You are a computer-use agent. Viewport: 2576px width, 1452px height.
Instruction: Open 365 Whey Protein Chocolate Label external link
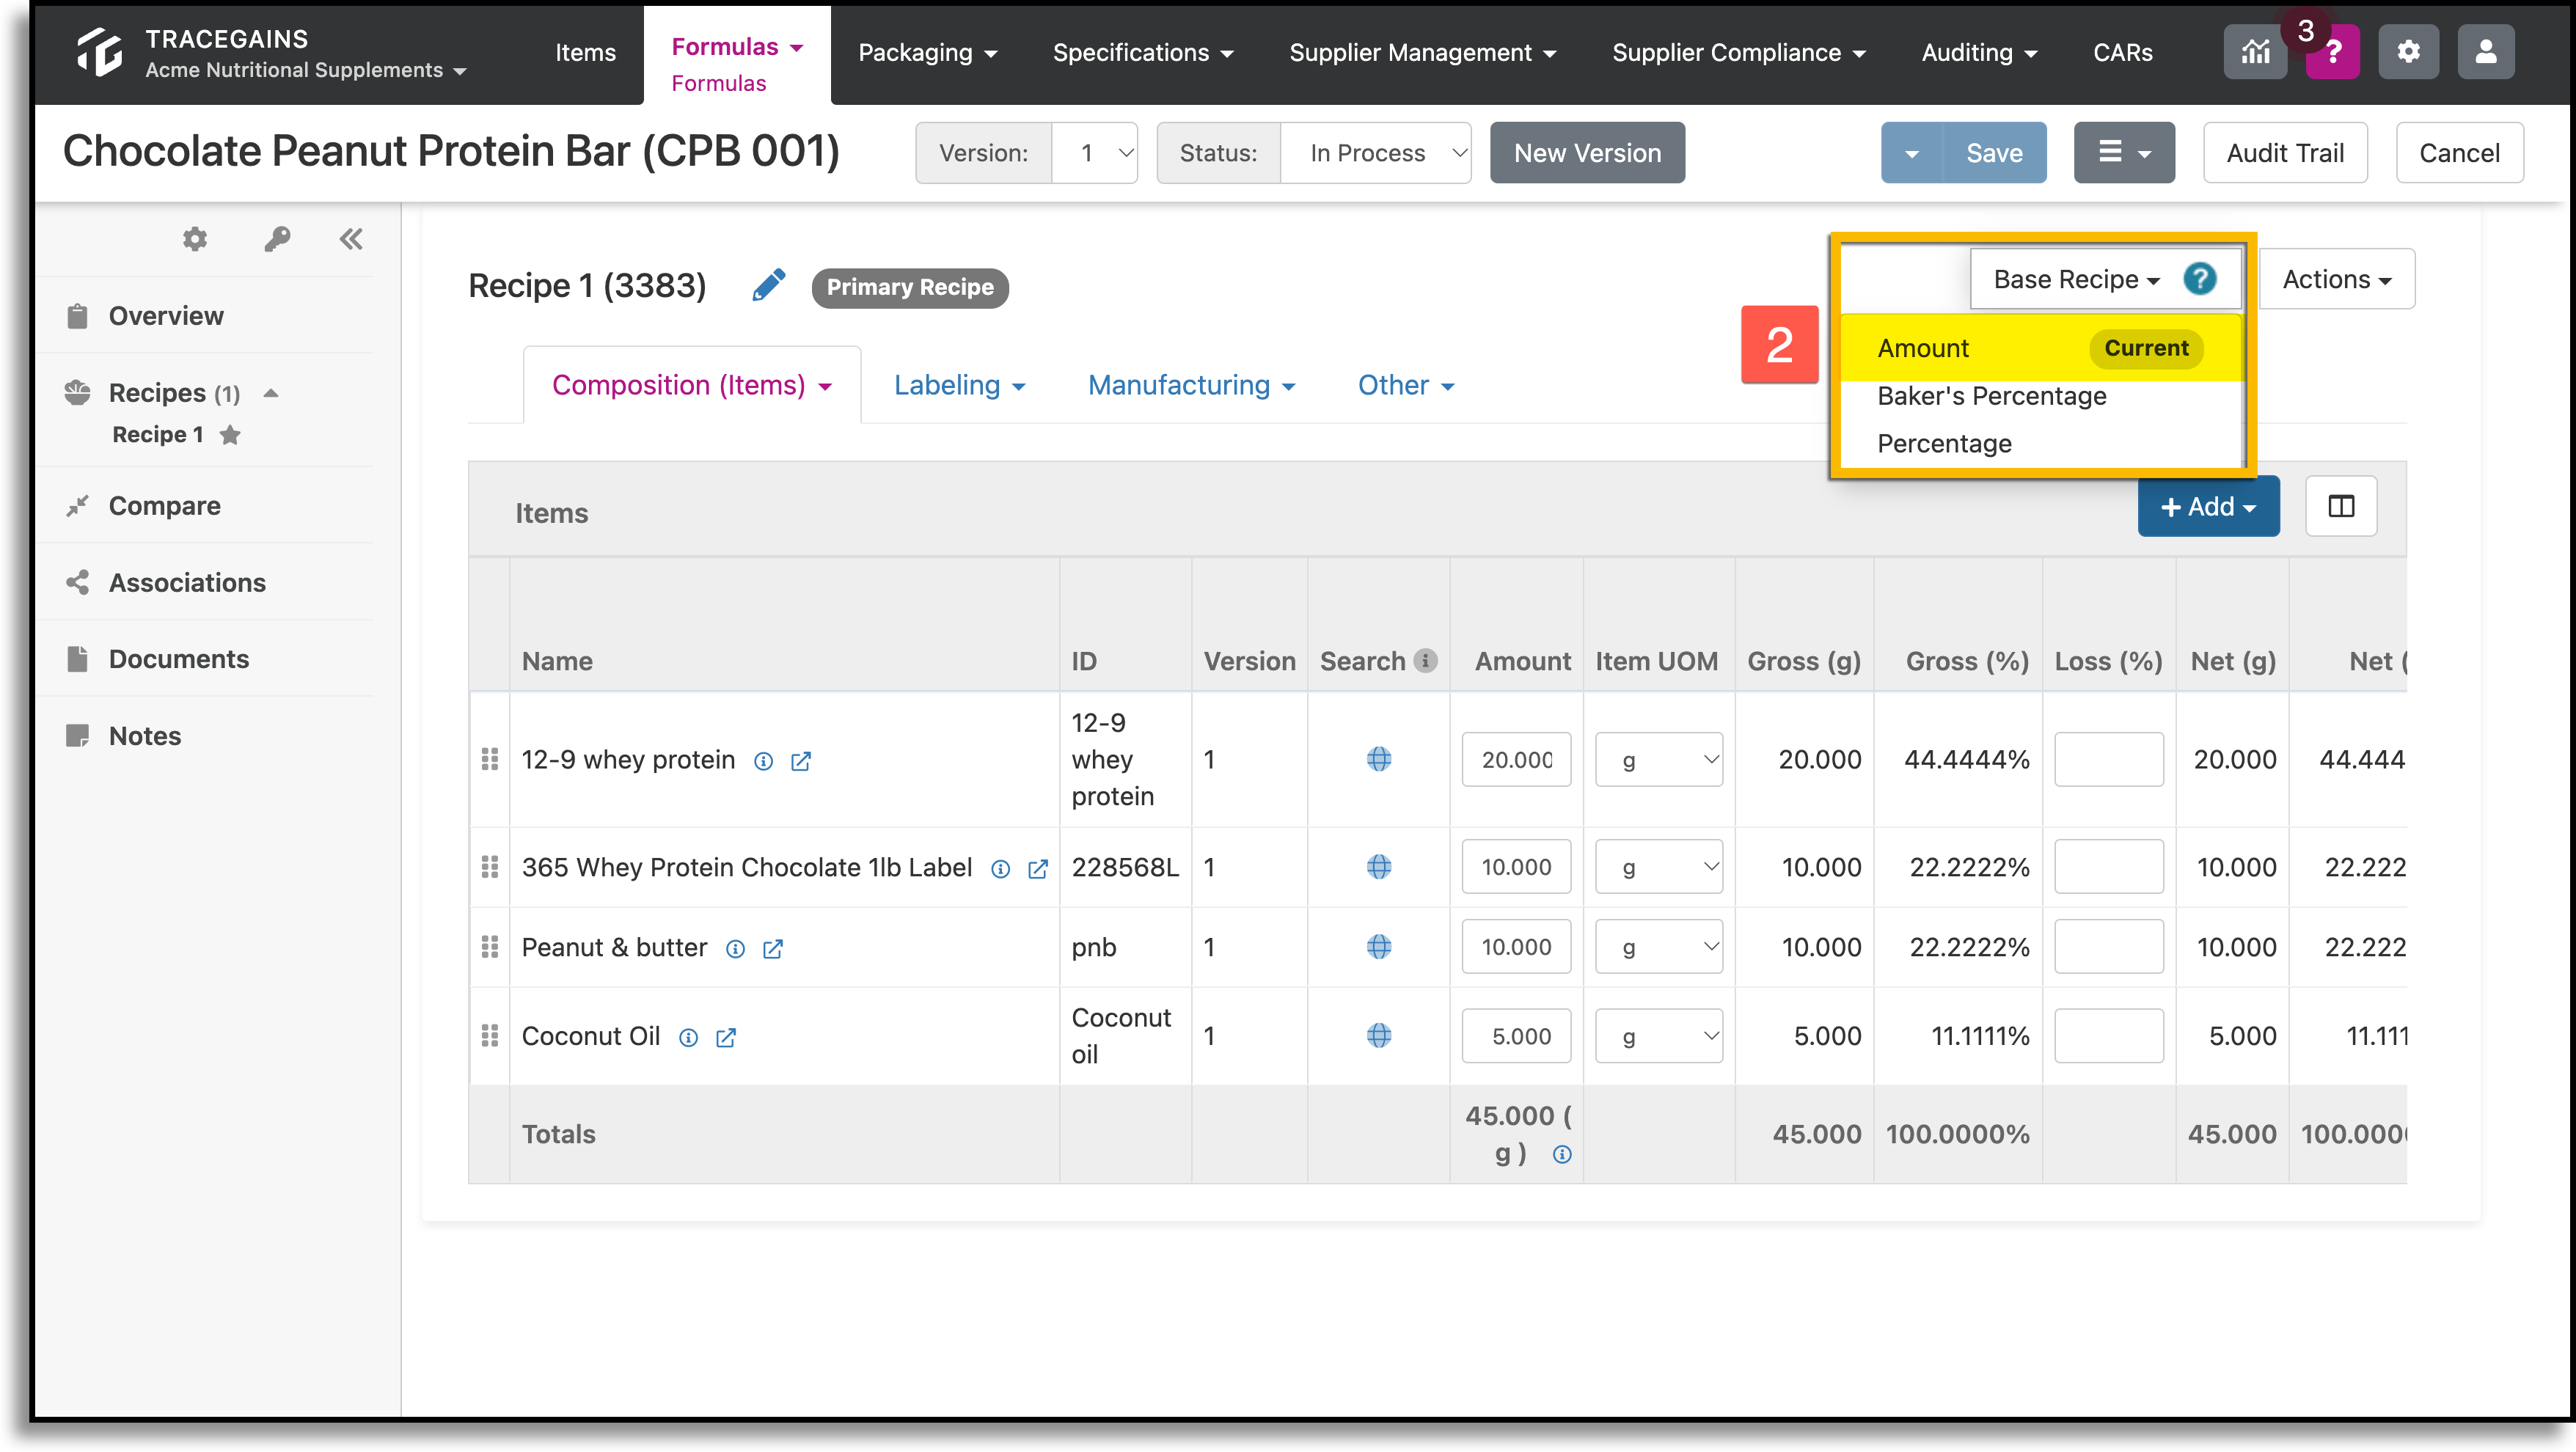(1038, 868)
